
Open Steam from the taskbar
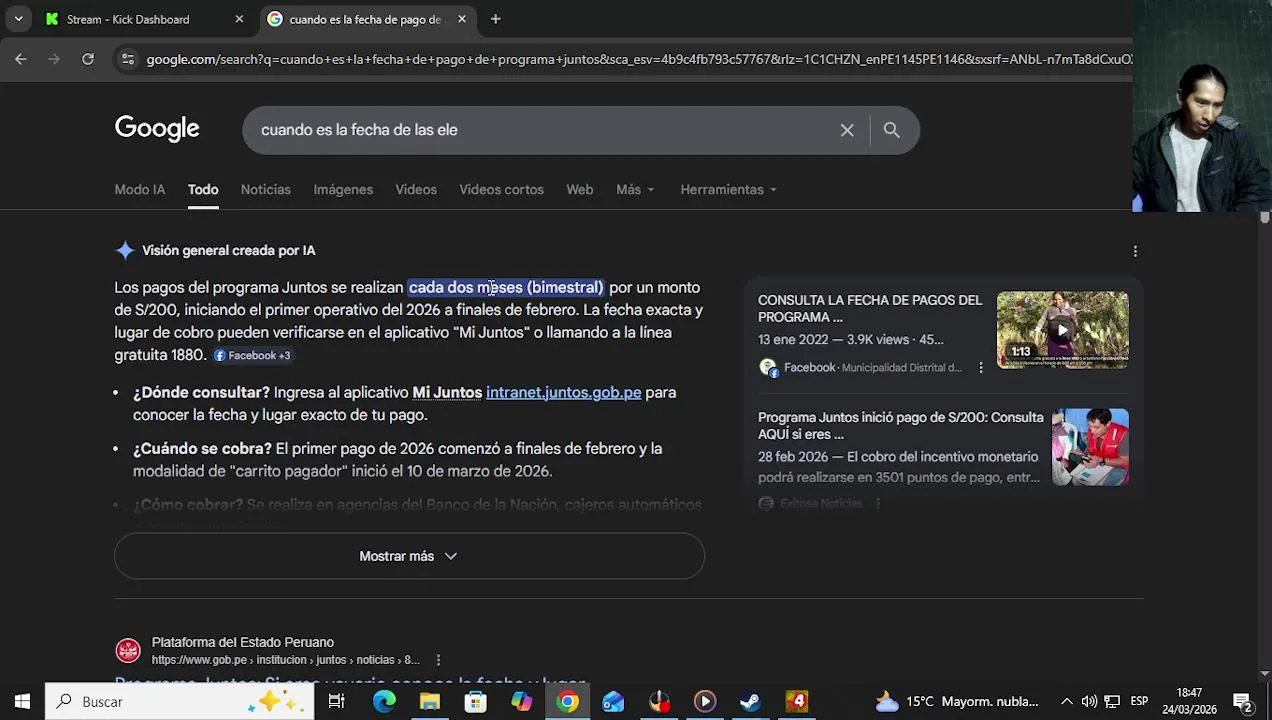tap(750, 701)
